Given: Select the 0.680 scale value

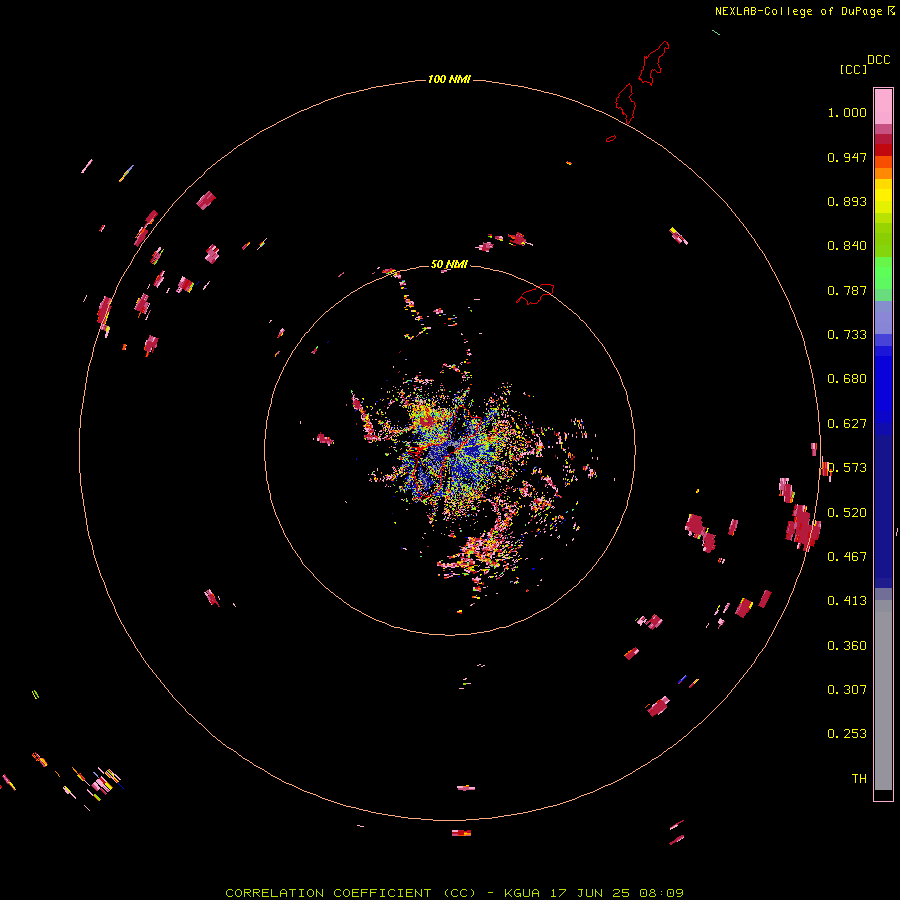Looking at the screenshot, I should pos(847,379).
